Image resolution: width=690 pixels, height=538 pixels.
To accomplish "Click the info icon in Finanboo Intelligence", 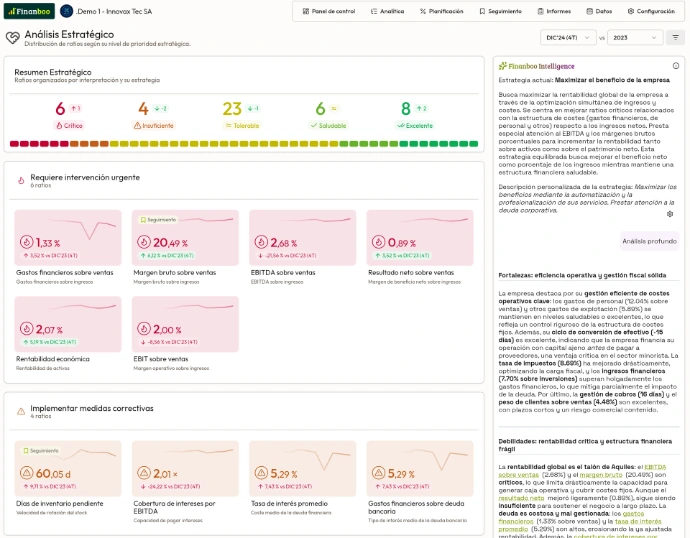I will pyautogui.click(x=676, y=66).
